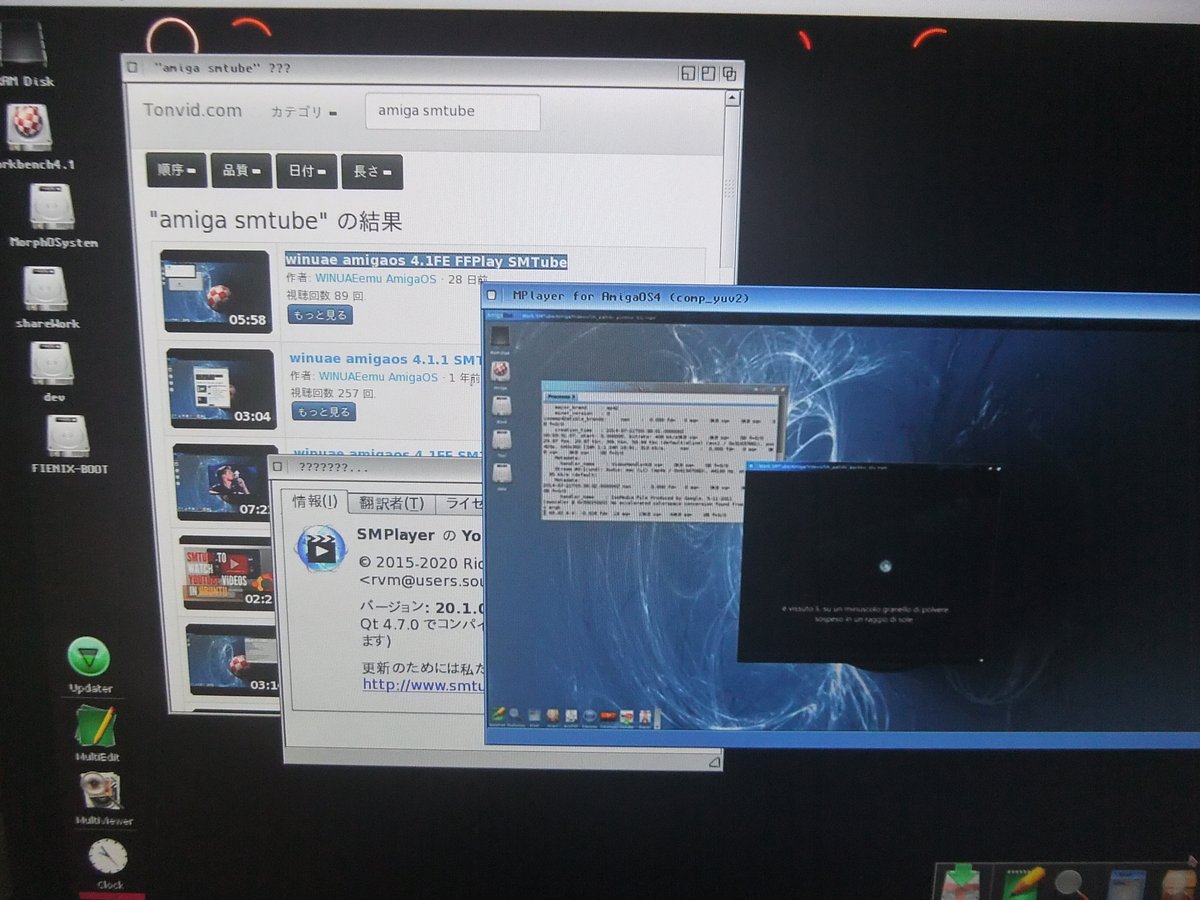This screenshot has height=900, width=1200.
Task: Click the blue window dock icon
Action: [x=1128, y=885]
